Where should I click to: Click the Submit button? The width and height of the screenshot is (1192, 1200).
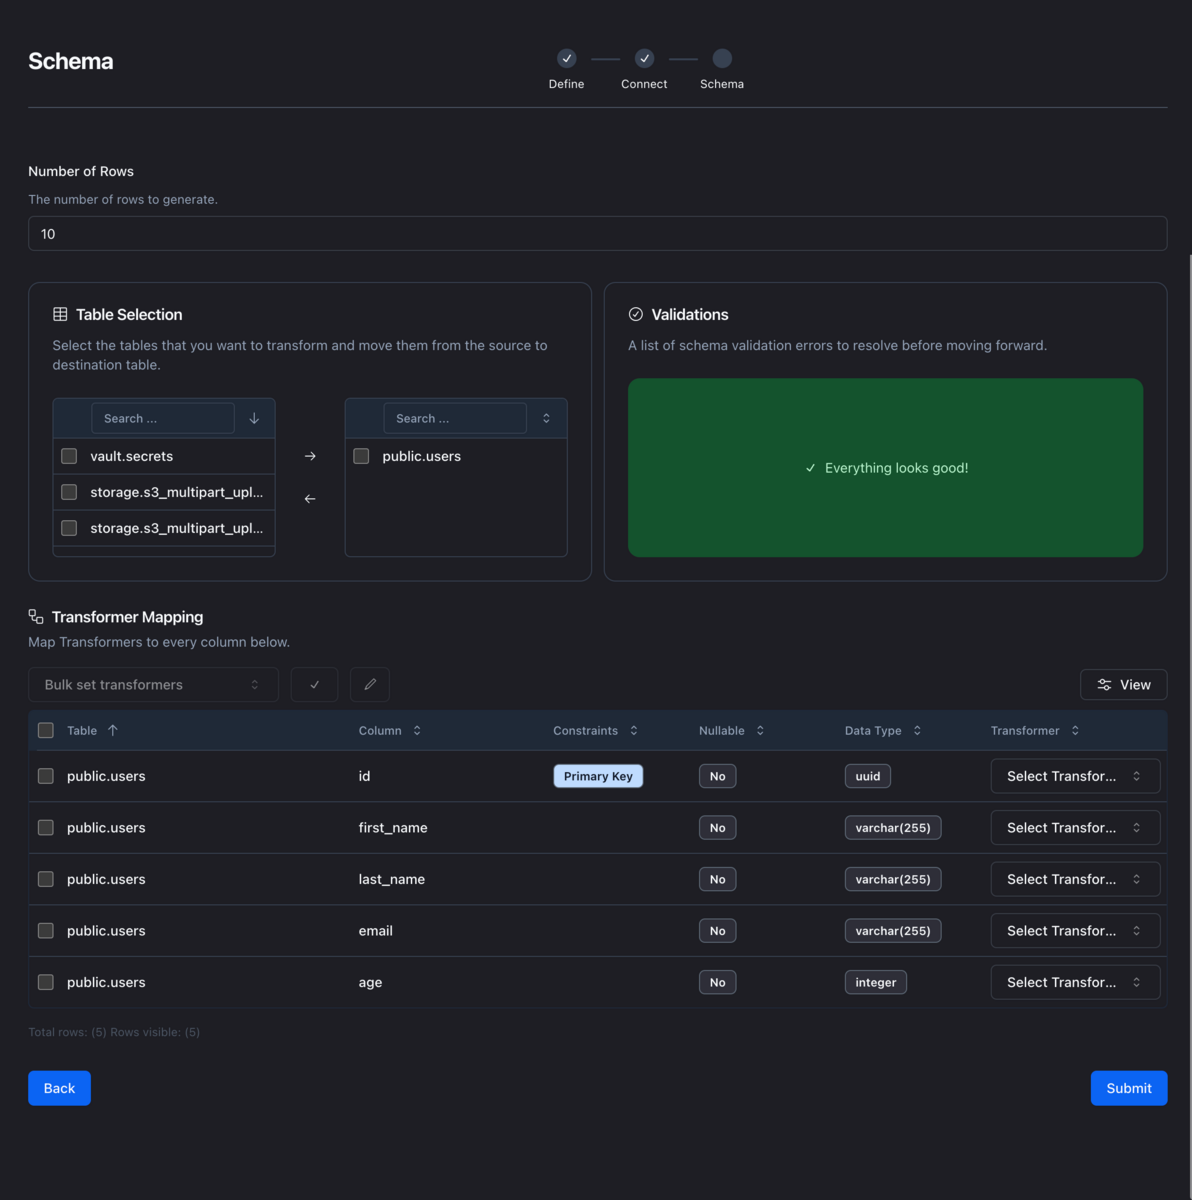click(x=1129, y=1088)
